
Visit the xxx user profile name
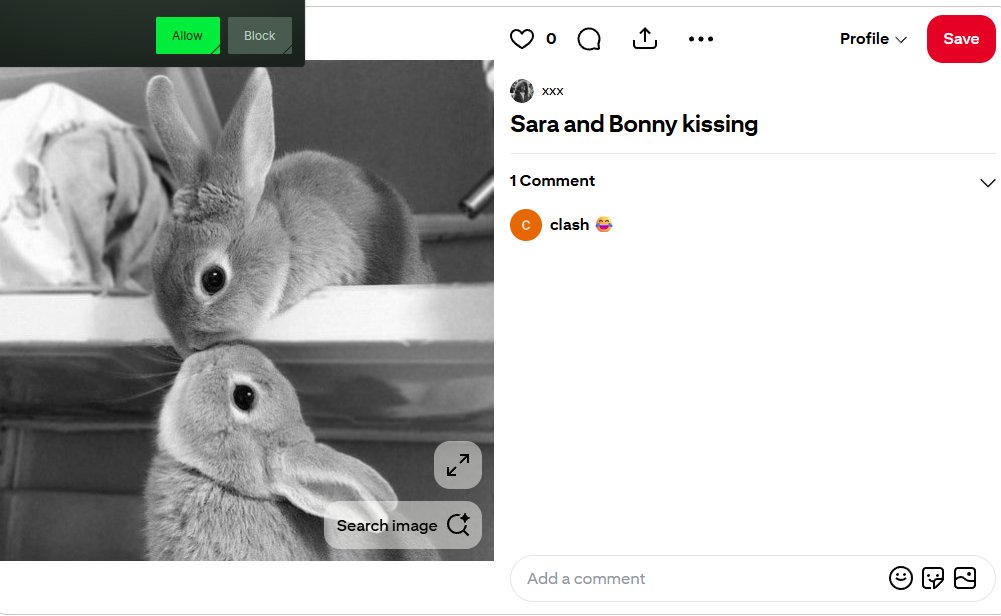552,91
